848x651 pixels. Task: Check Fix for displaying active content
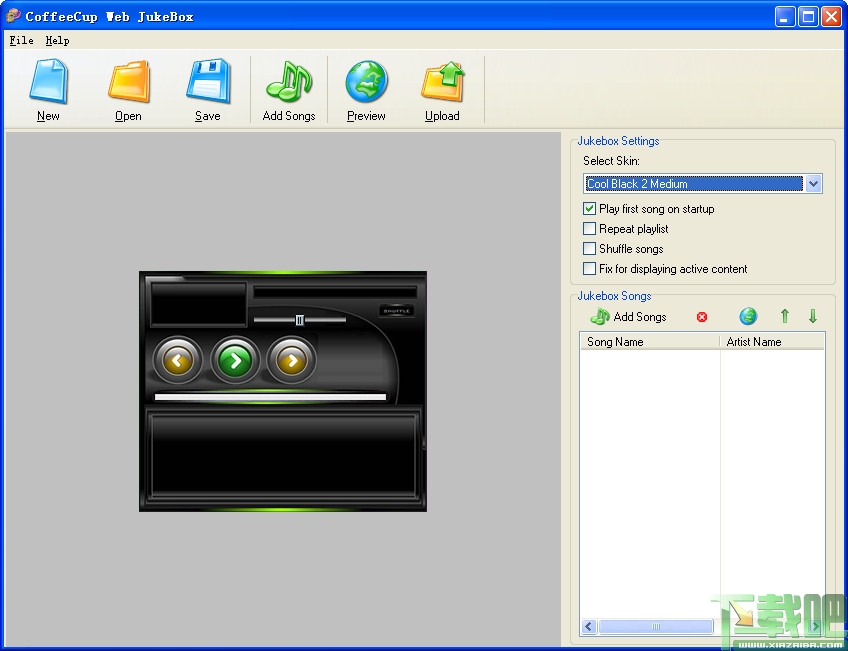589,269
